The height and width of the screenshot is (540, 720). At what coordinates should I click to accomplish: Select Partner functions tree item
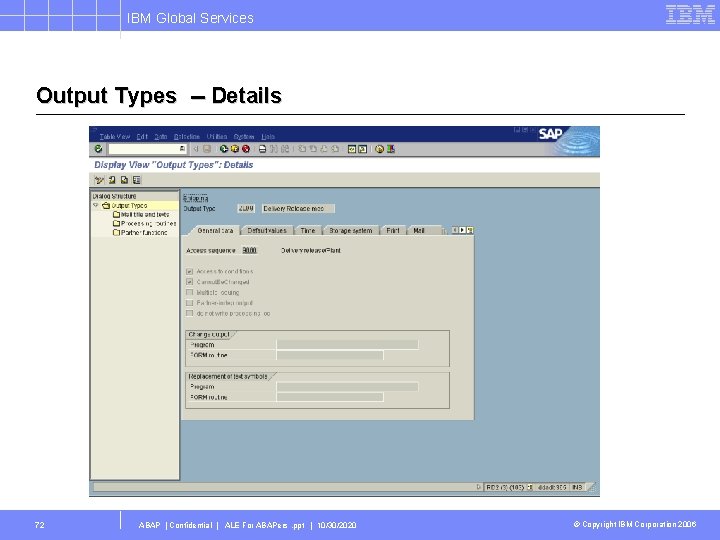pos(144,233)
